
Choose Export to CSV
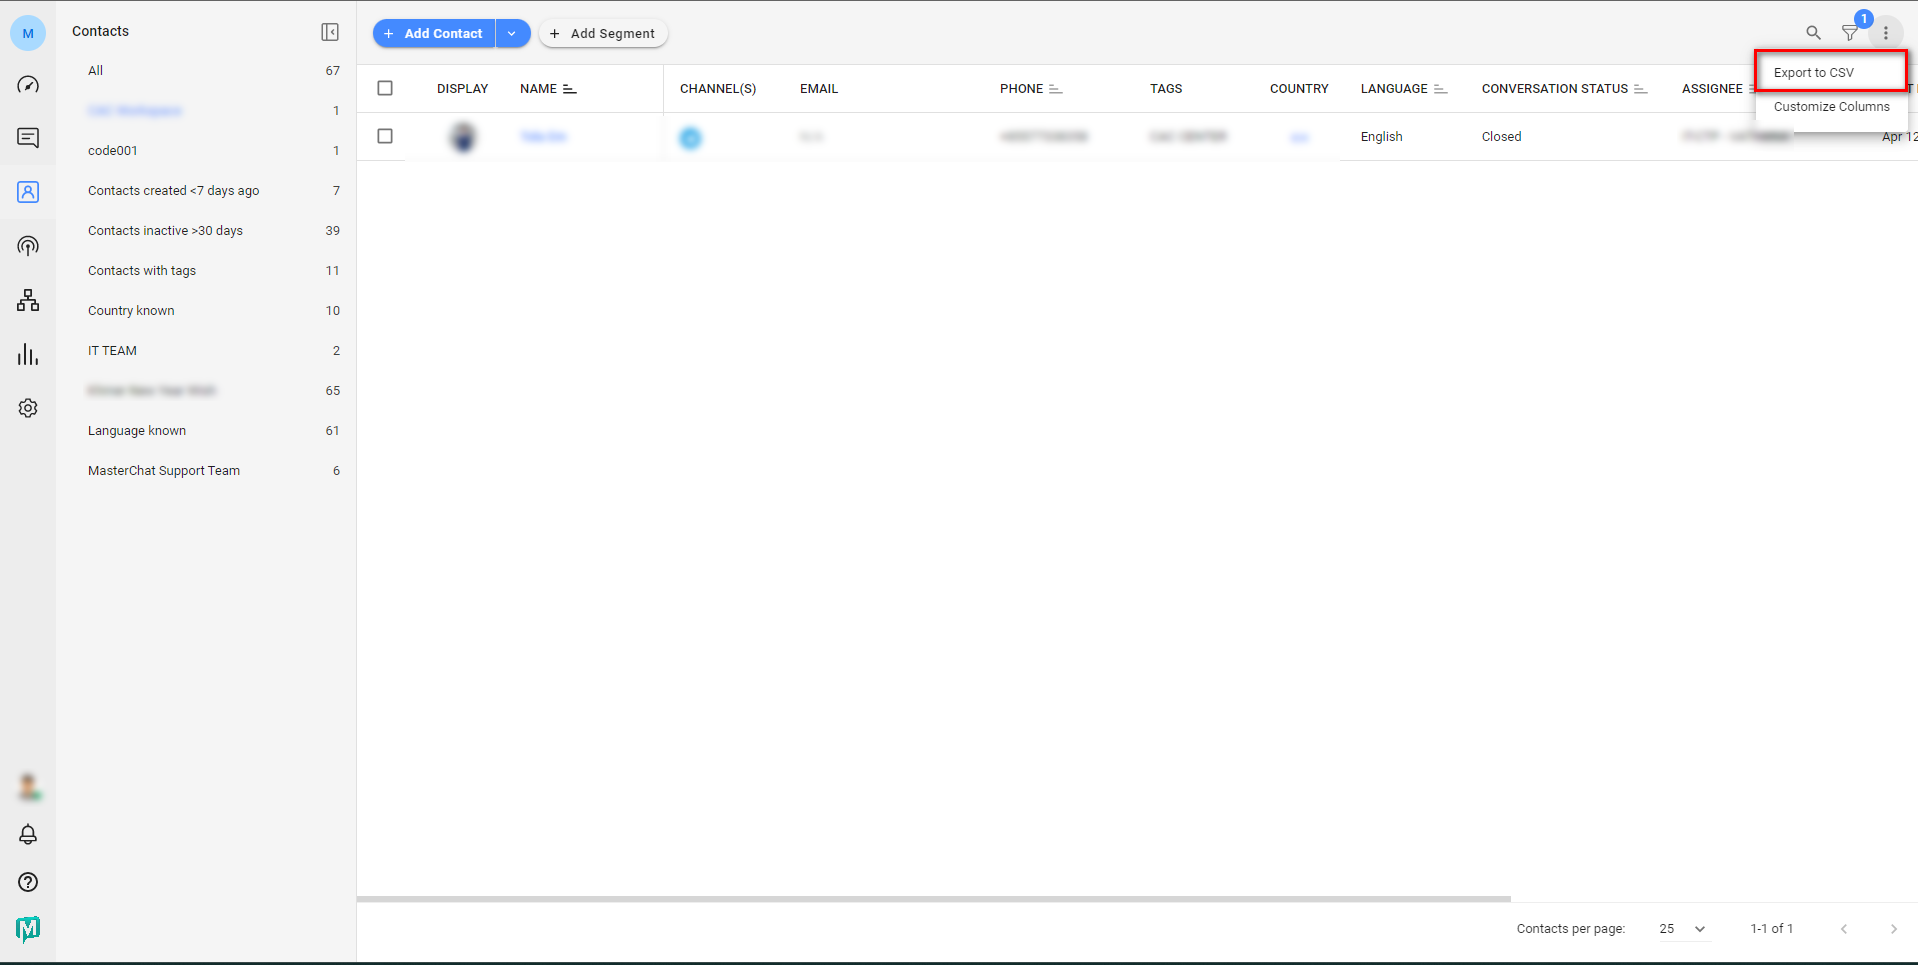[x=1831, y=73]
